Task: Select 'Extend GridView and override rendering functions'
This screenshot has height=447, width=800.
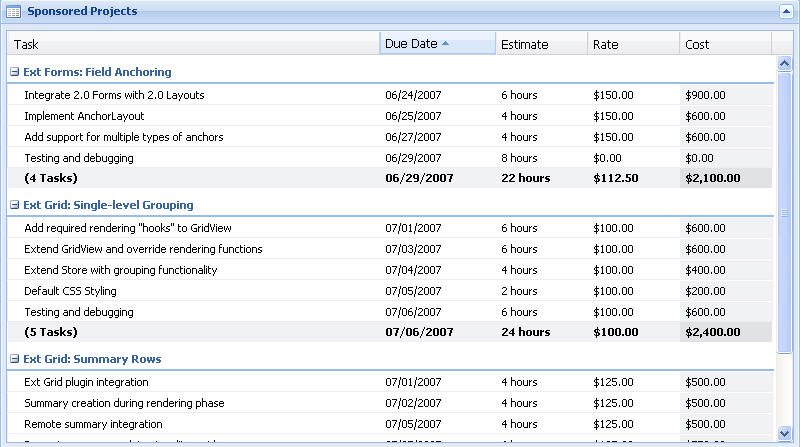Action: 143,249
